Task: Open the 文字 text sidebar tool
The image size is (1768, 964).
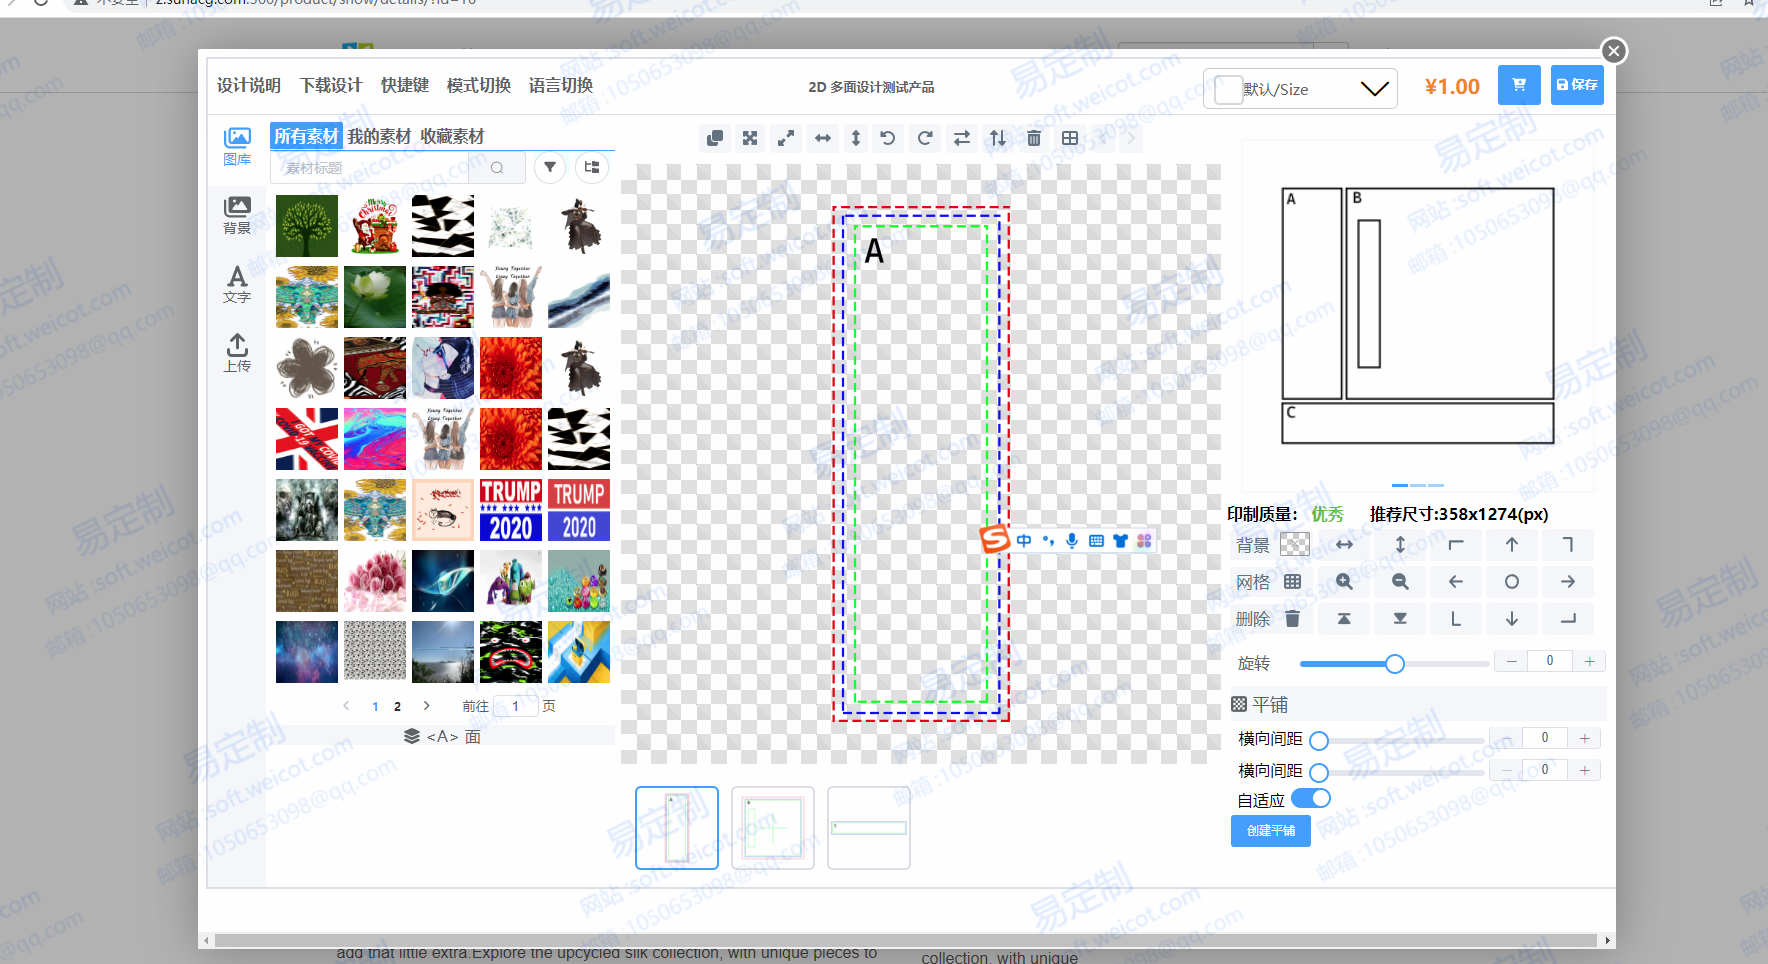Action: 237,284
